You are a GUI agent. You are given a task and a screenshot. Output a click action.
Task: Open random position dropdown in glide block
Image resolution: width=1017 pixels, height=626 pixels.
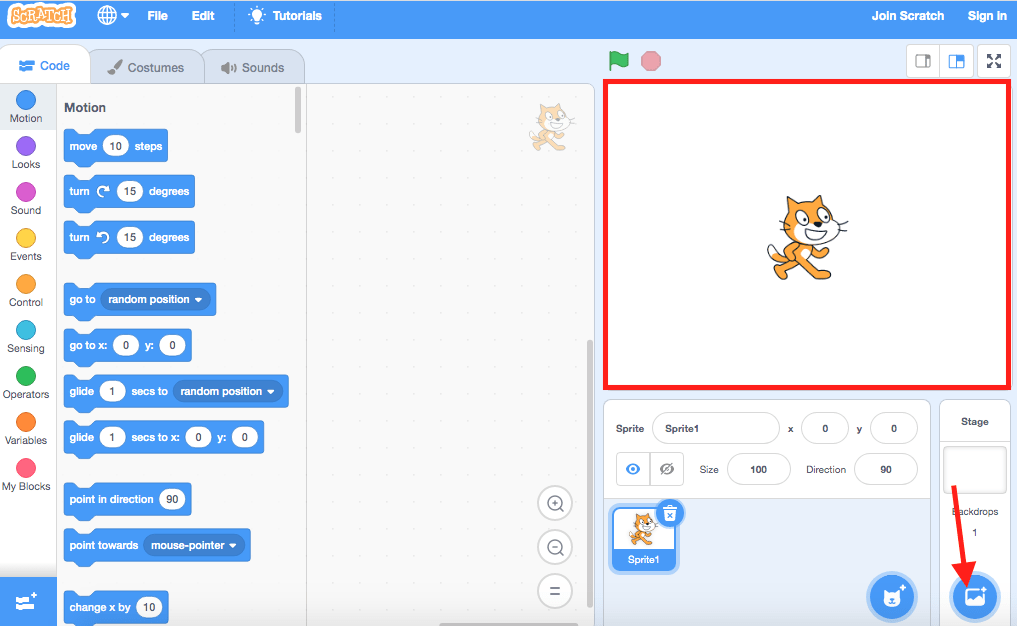[x=228, y=391]
